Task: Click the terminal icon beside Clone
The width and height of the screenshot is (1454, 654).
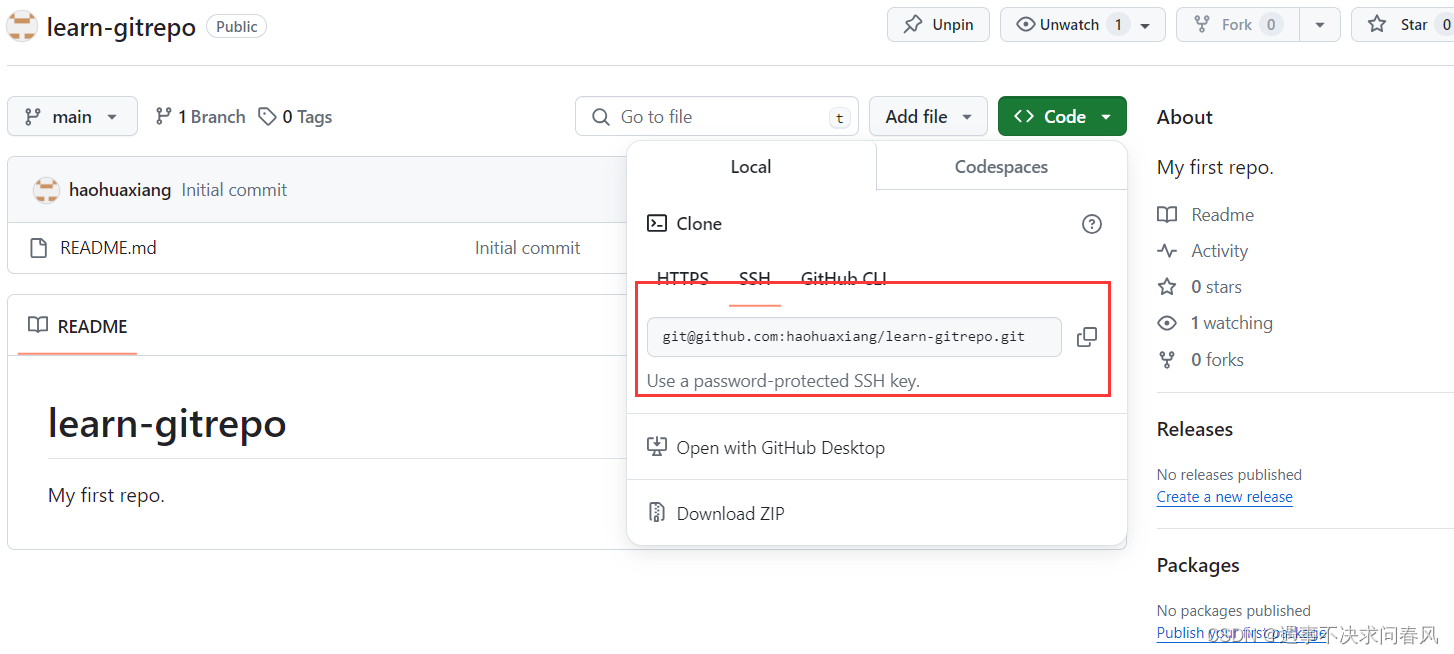Action: click(657, 223)
